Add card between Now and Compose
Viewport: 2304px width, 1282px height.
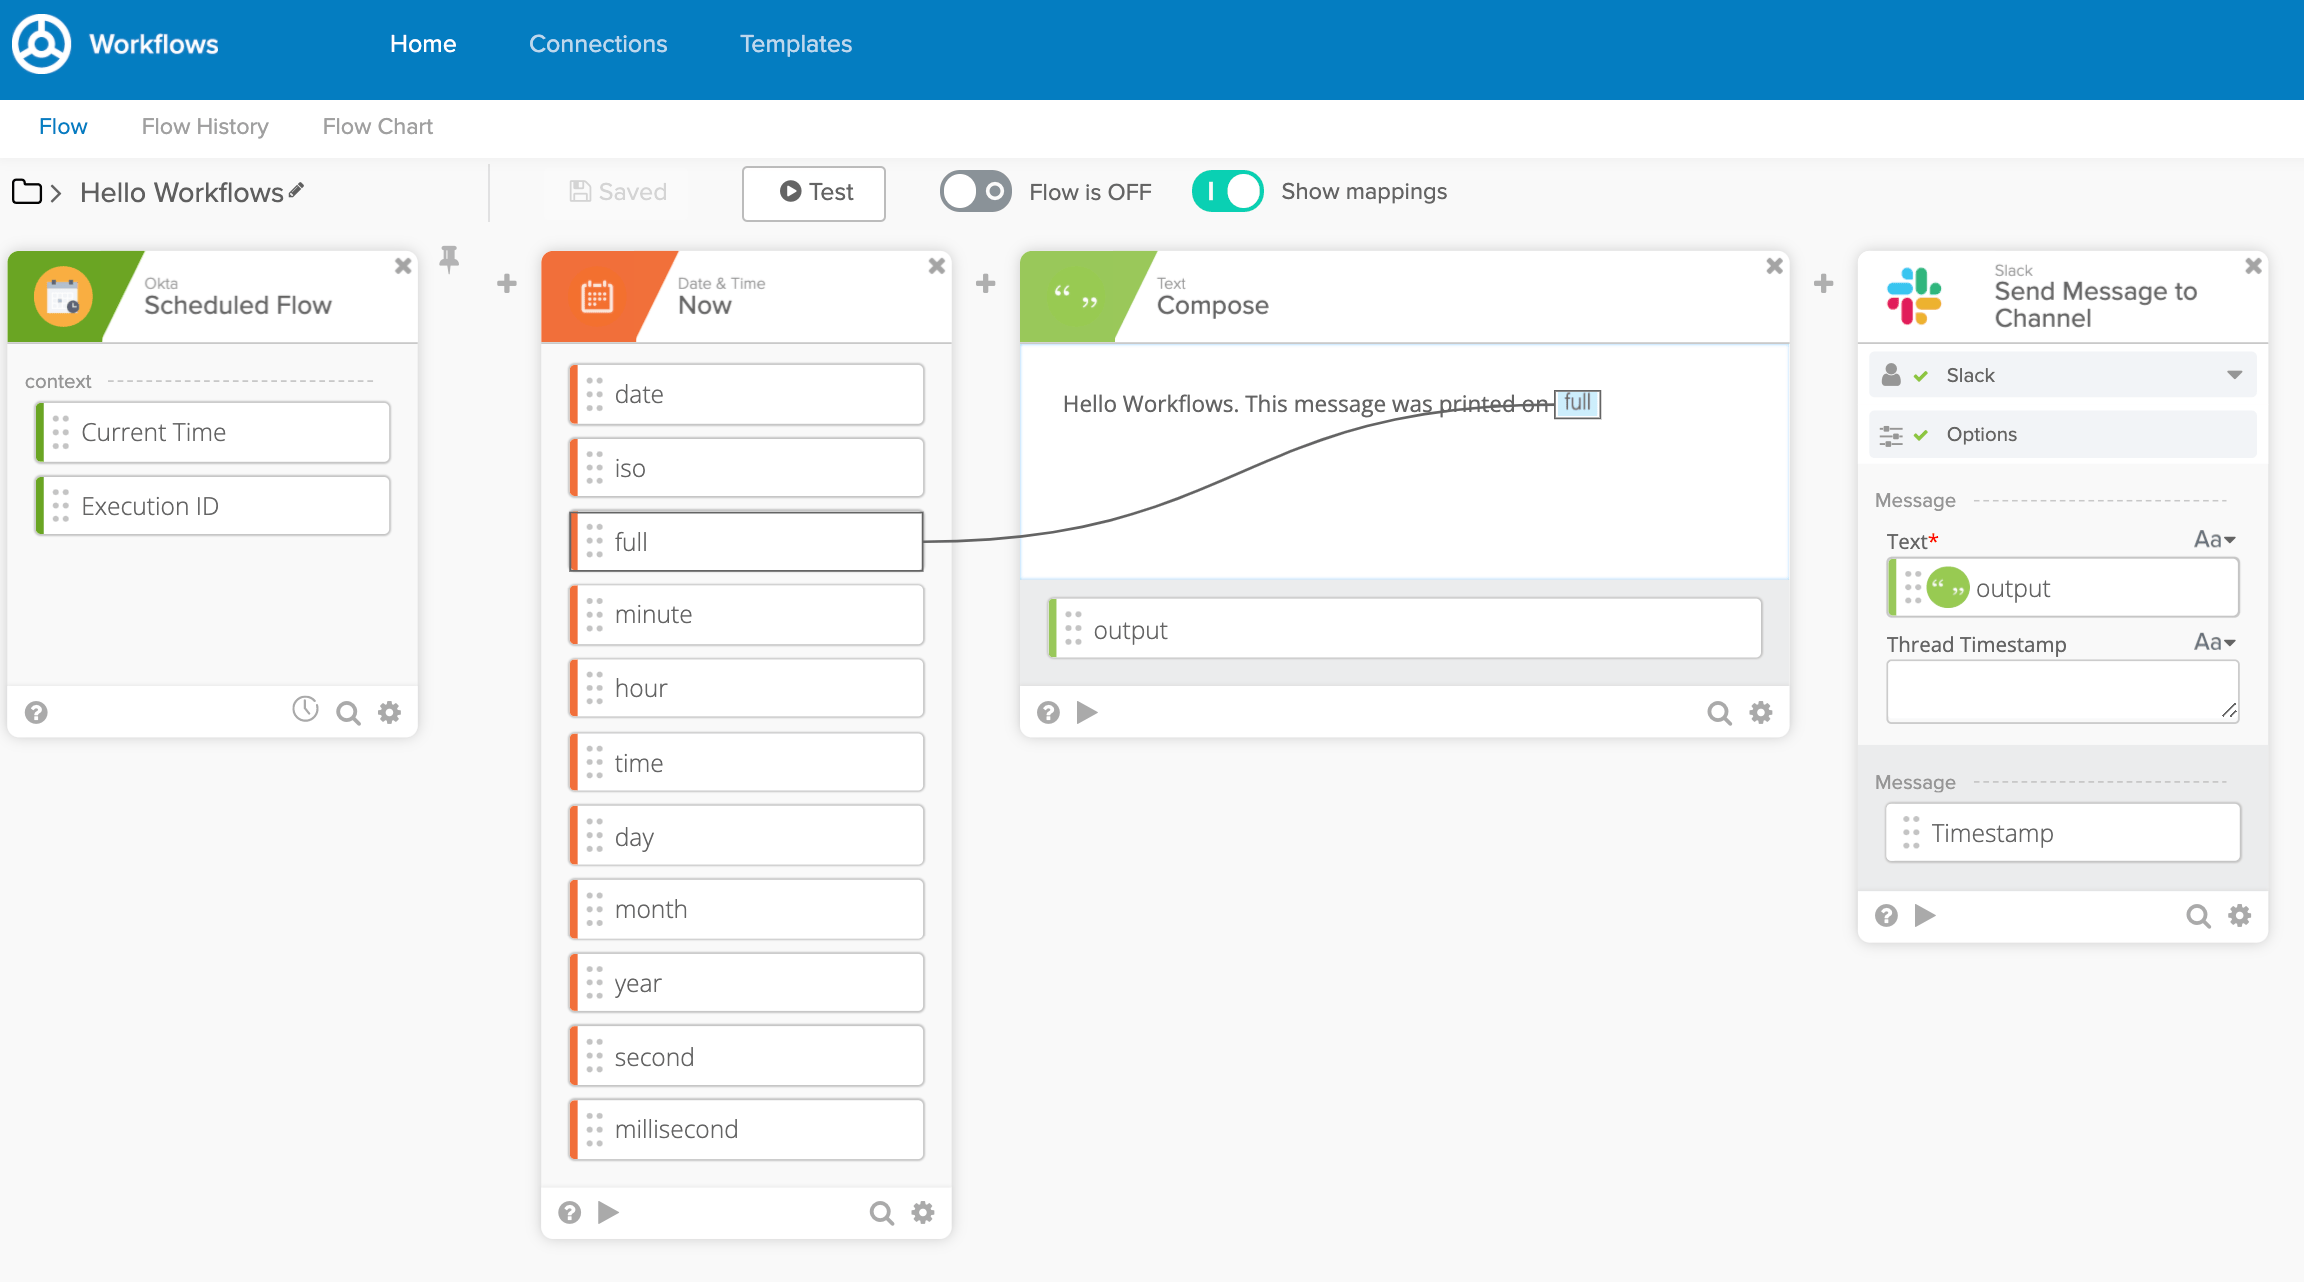coord(985,283)
